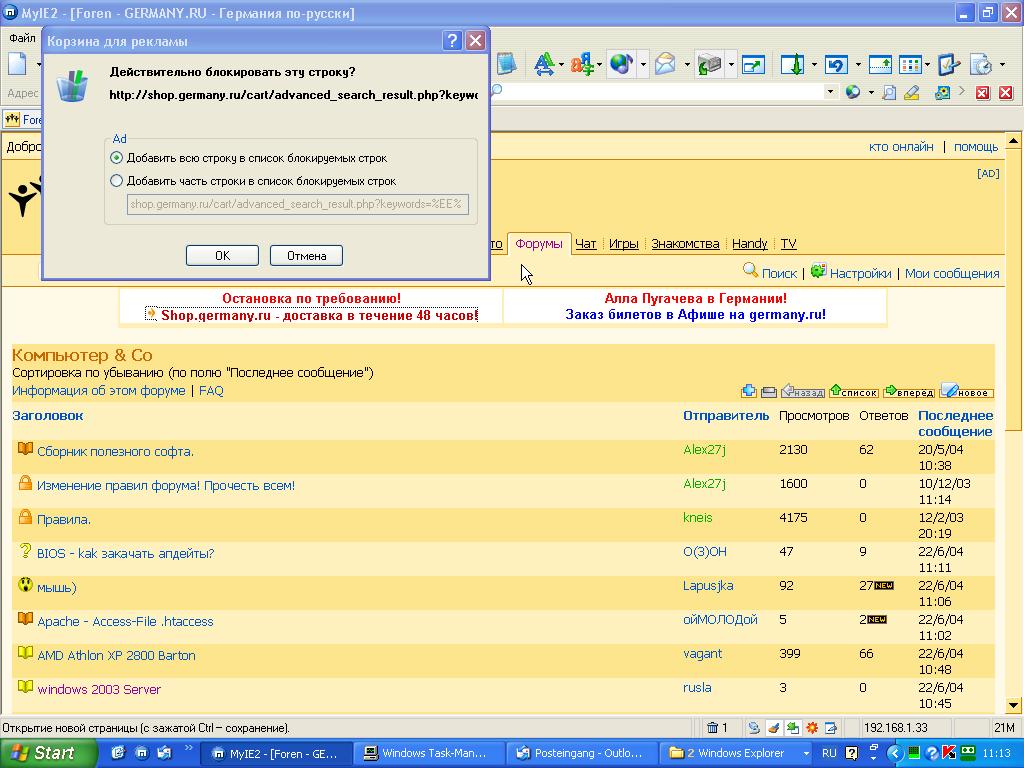
Task: Expand the mail icon dropdown arrow
Action: coord(686,64)
